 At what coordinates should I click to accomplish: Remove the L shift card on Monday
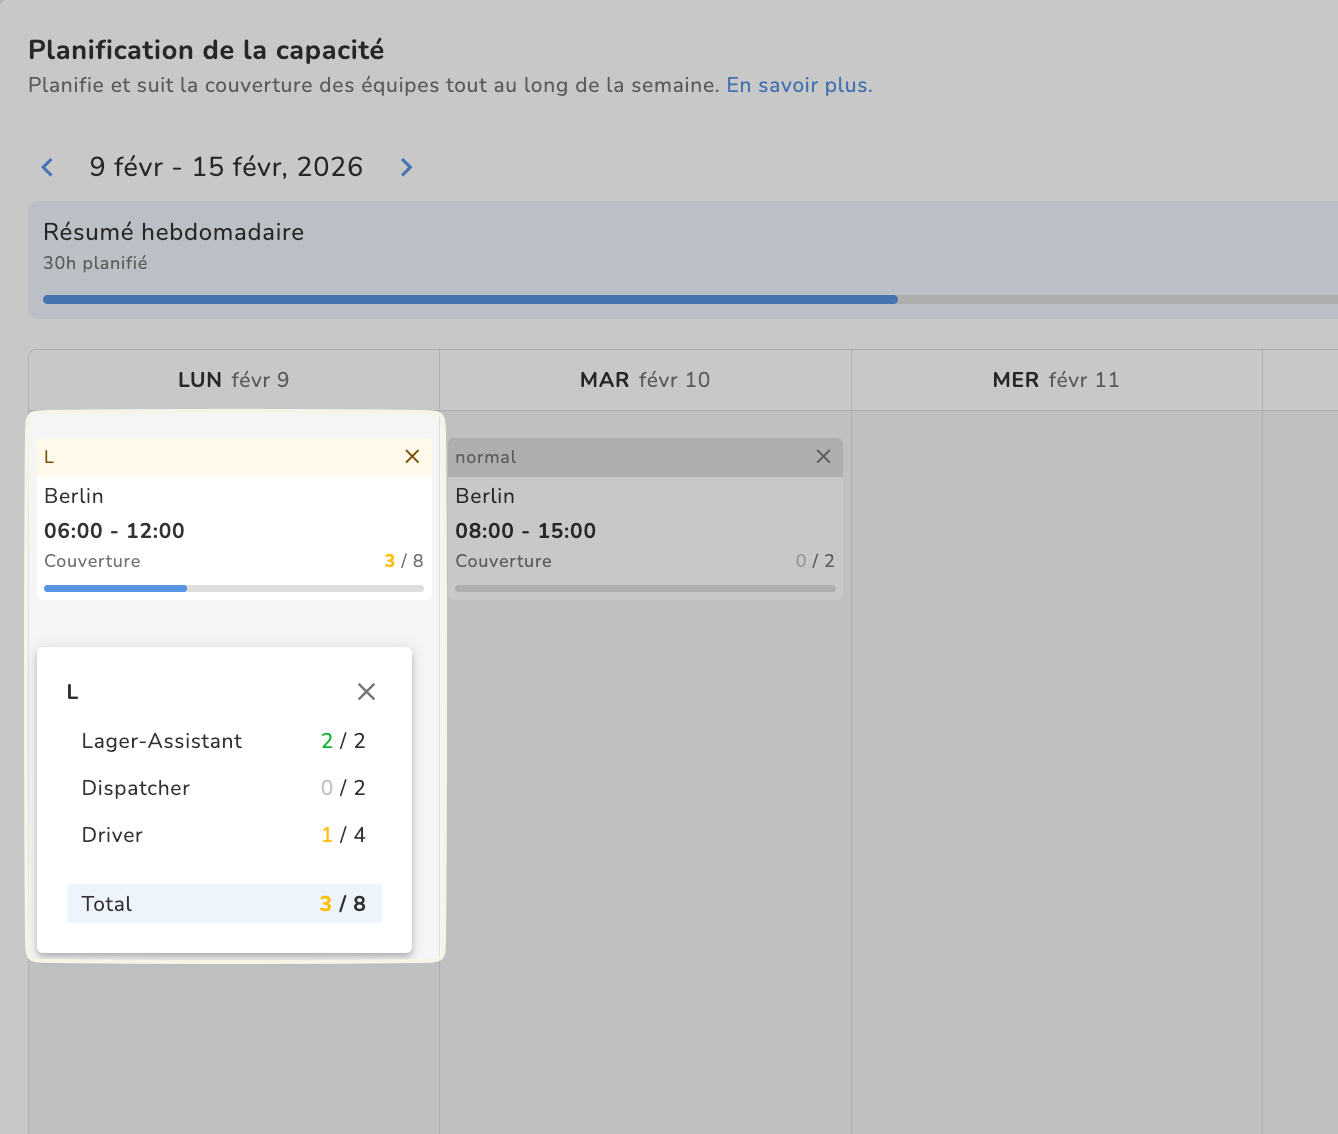412,457
